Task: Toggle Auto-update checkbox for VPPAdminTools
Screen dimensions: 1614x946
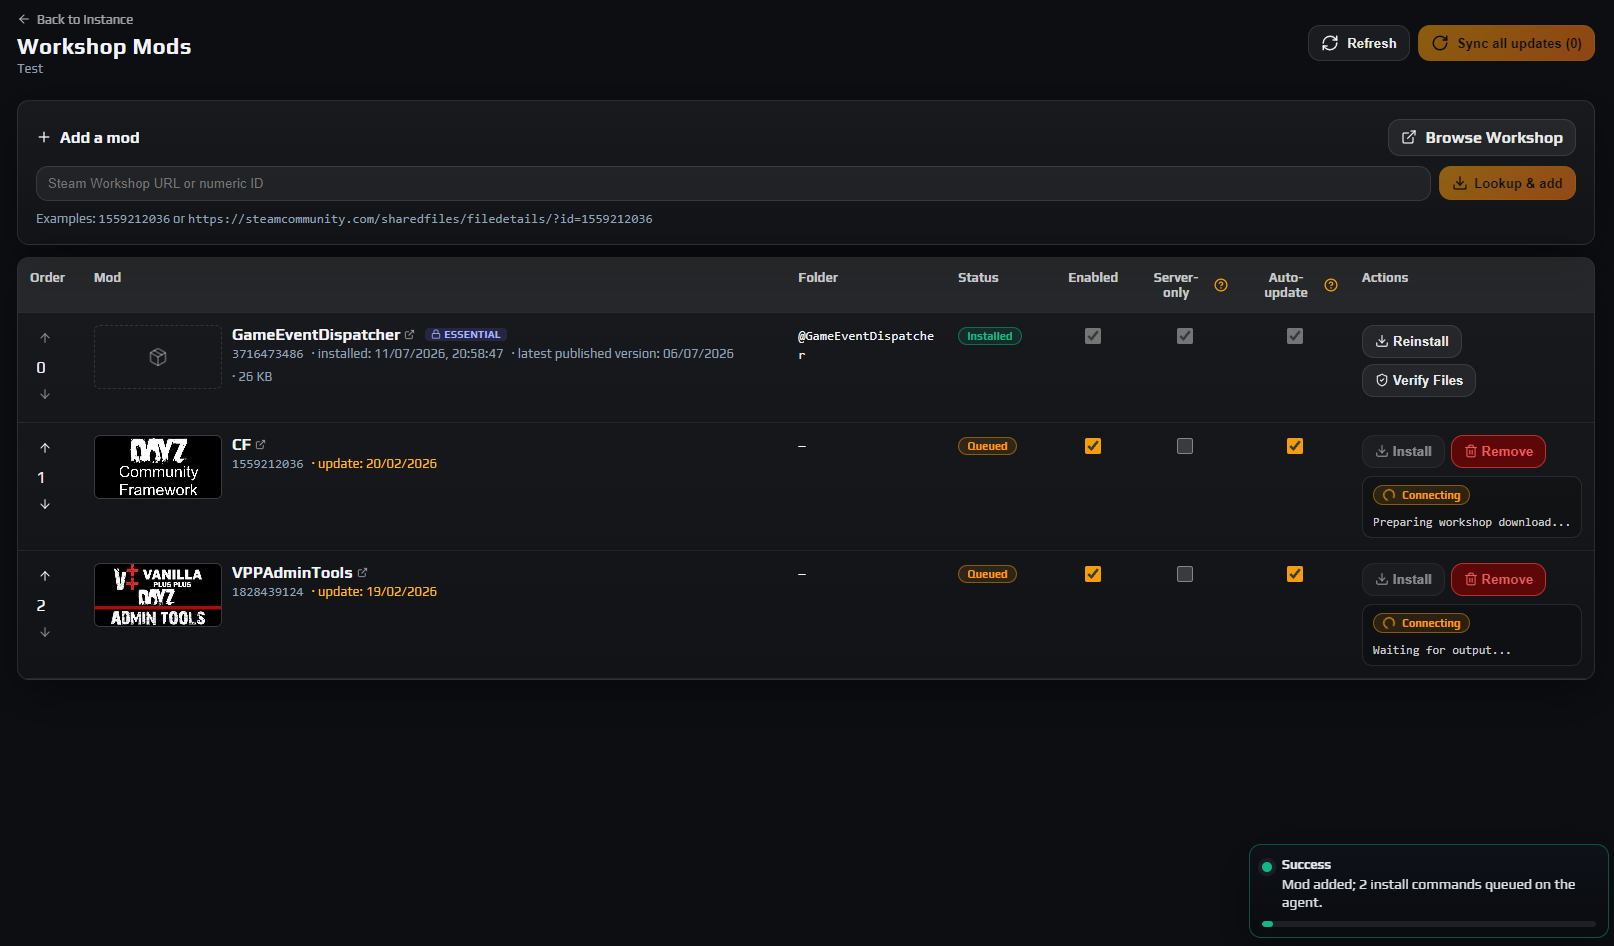Action: pos(1295,574)
